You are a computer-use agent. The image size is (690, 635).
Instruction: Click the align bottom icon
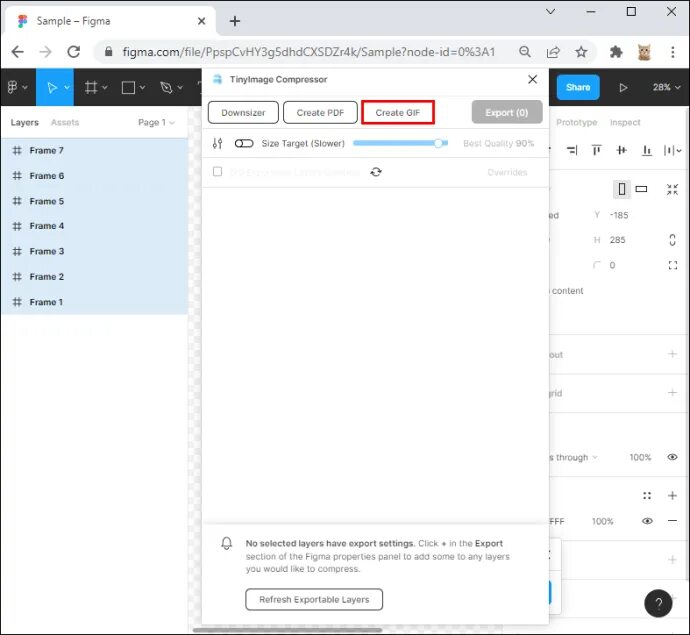coord(646,150)
